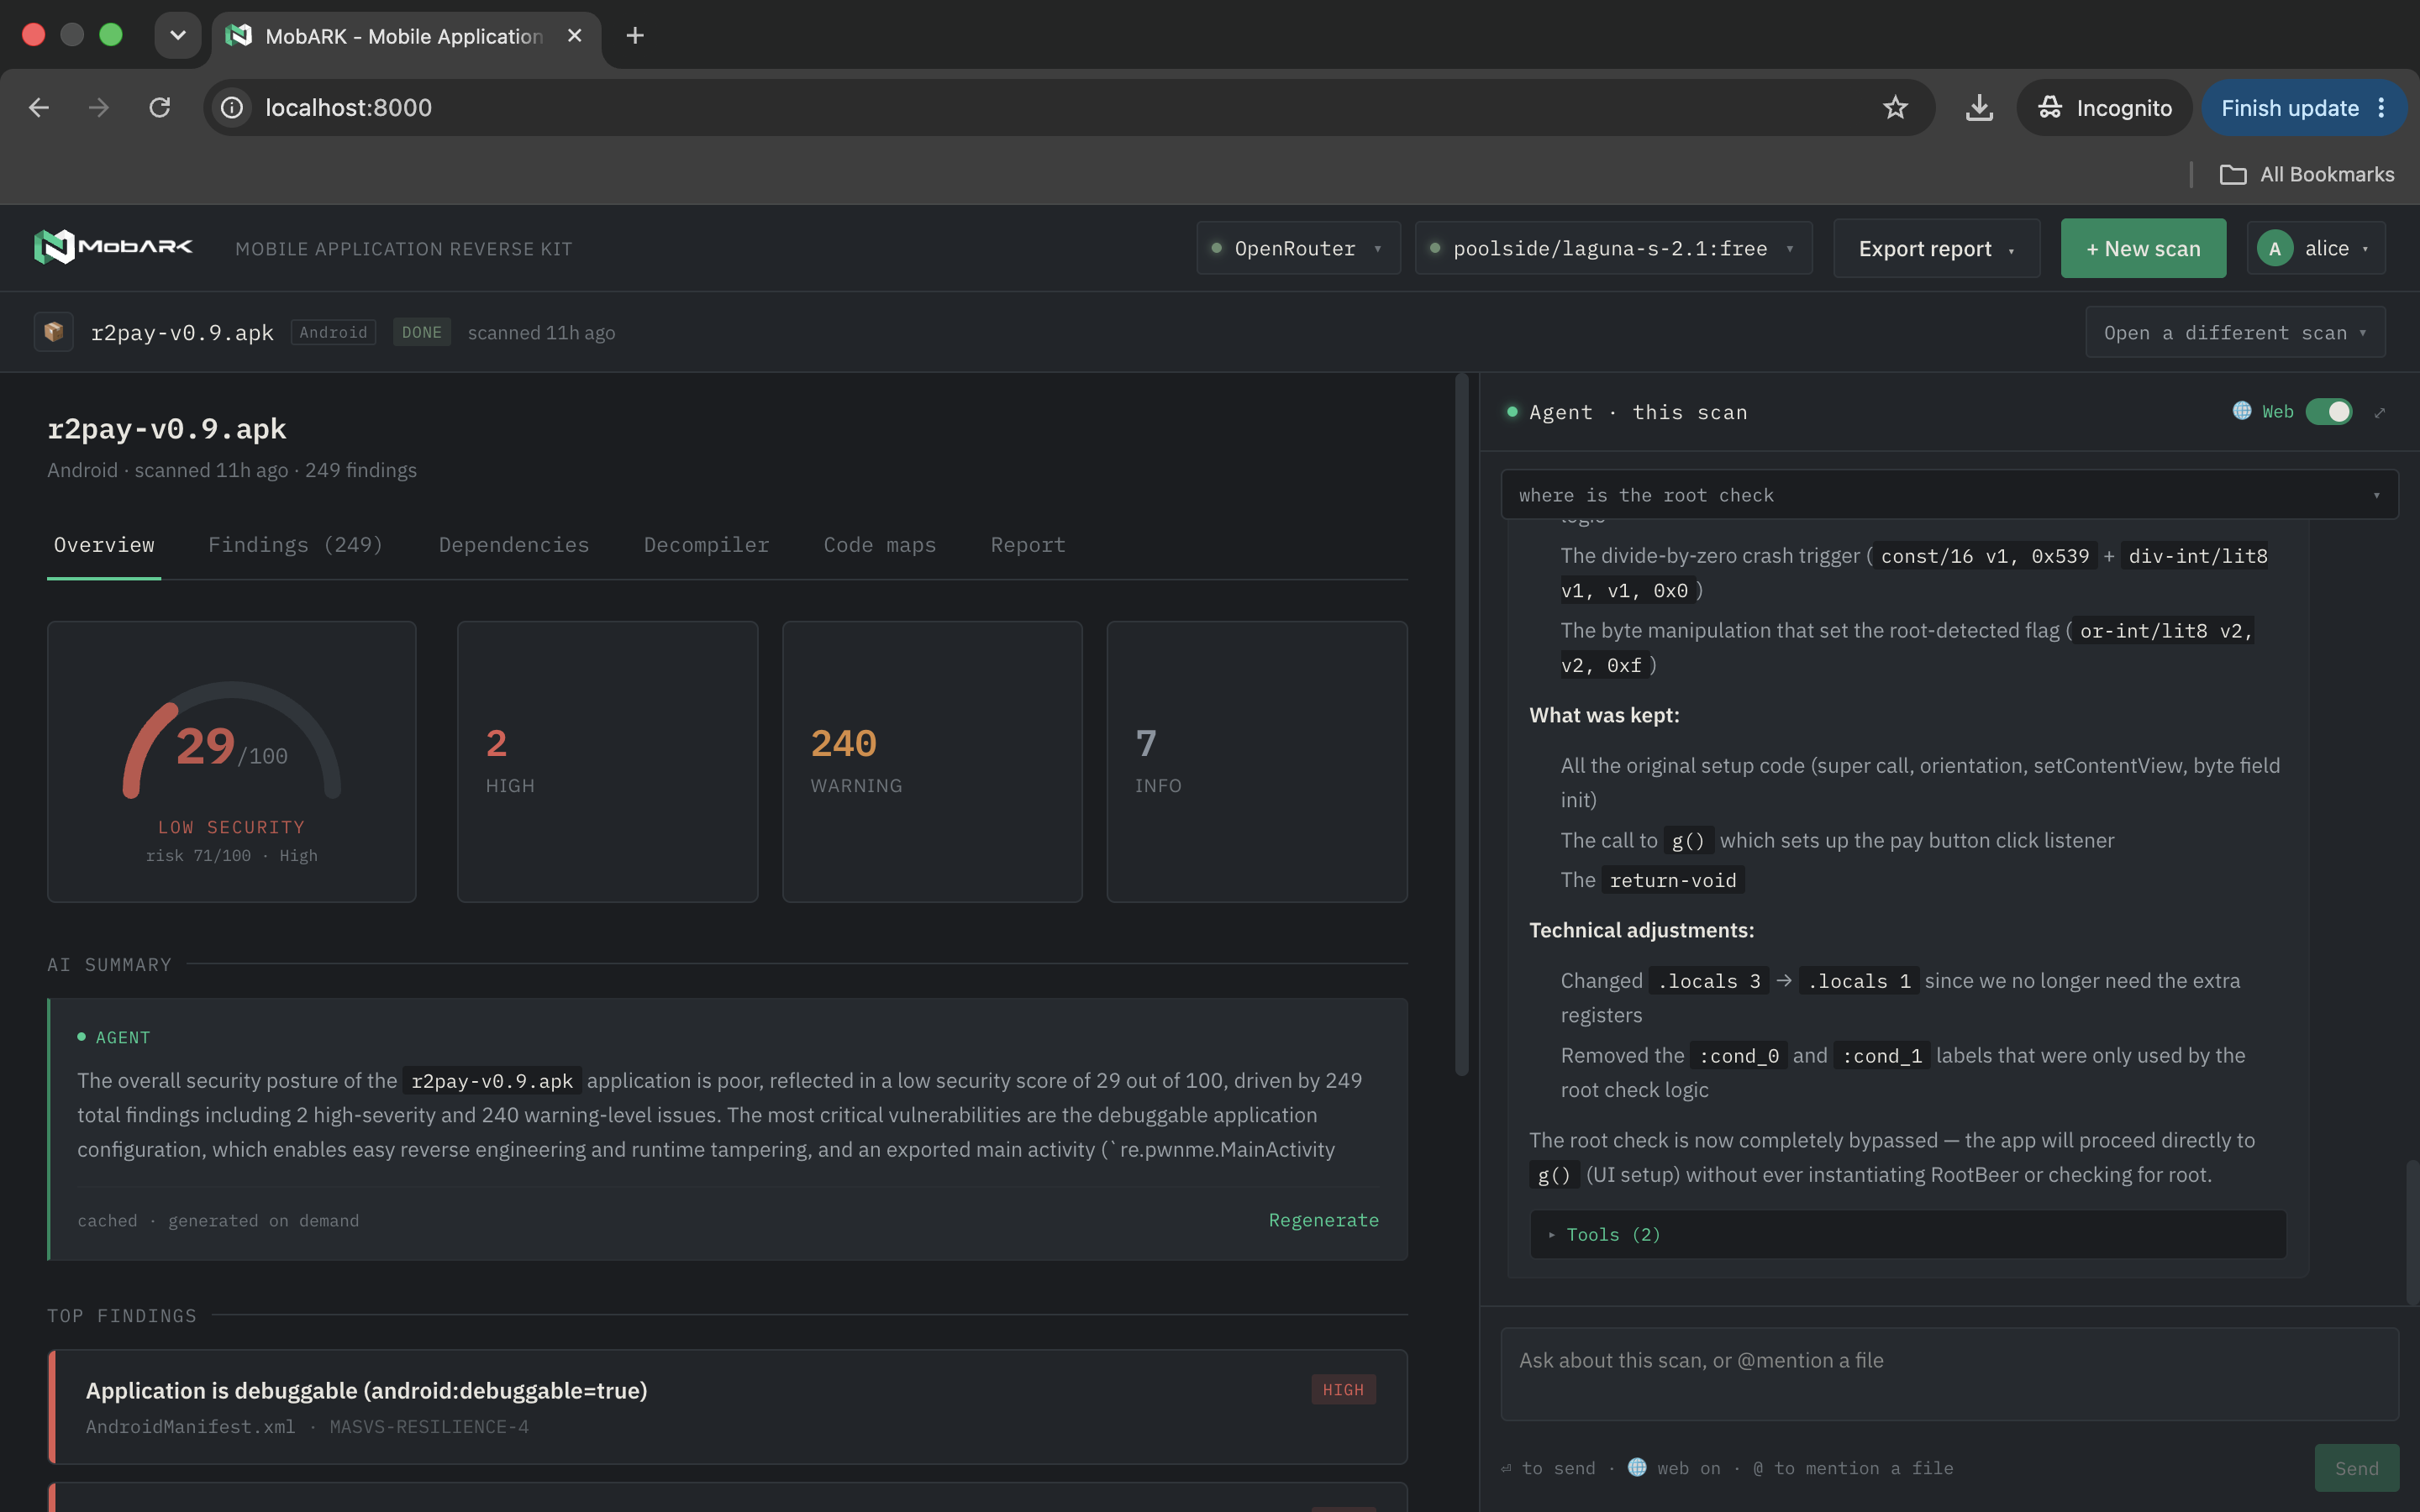Open the tab search chevron
2420x1512 pixels.
[178, 36]
